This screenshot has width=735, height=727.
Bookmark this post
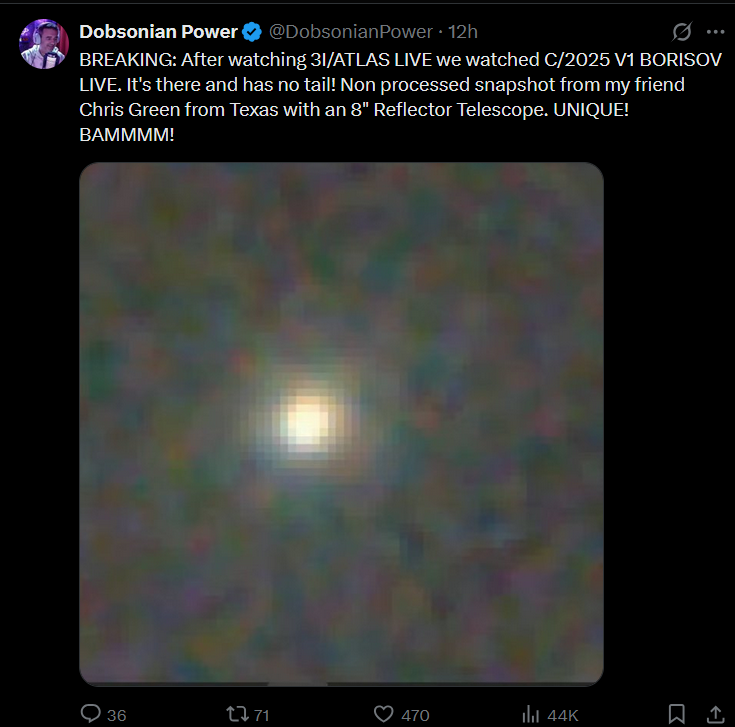(x=676, y=714)
